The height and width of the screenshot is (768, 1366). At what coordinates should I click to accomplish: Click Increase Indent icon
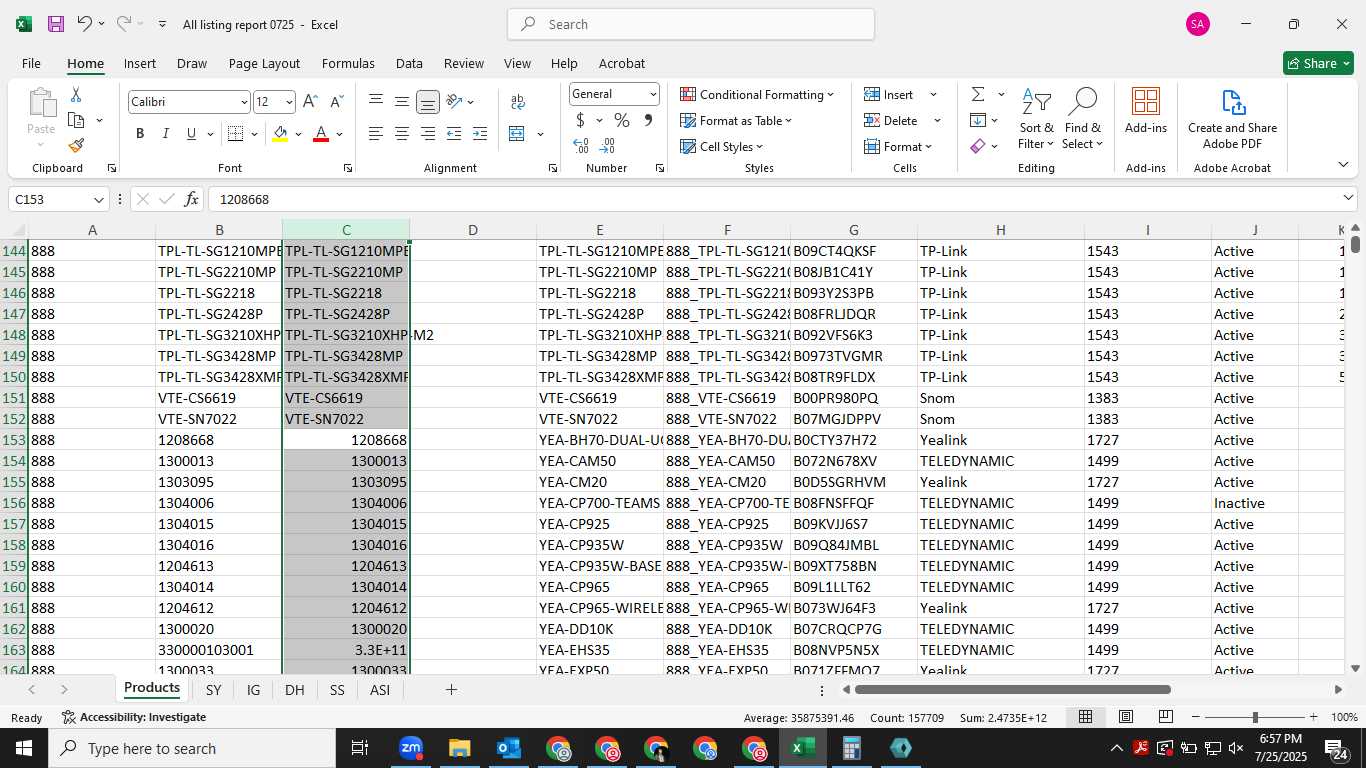pyautogui.click(x=480, y=134)
